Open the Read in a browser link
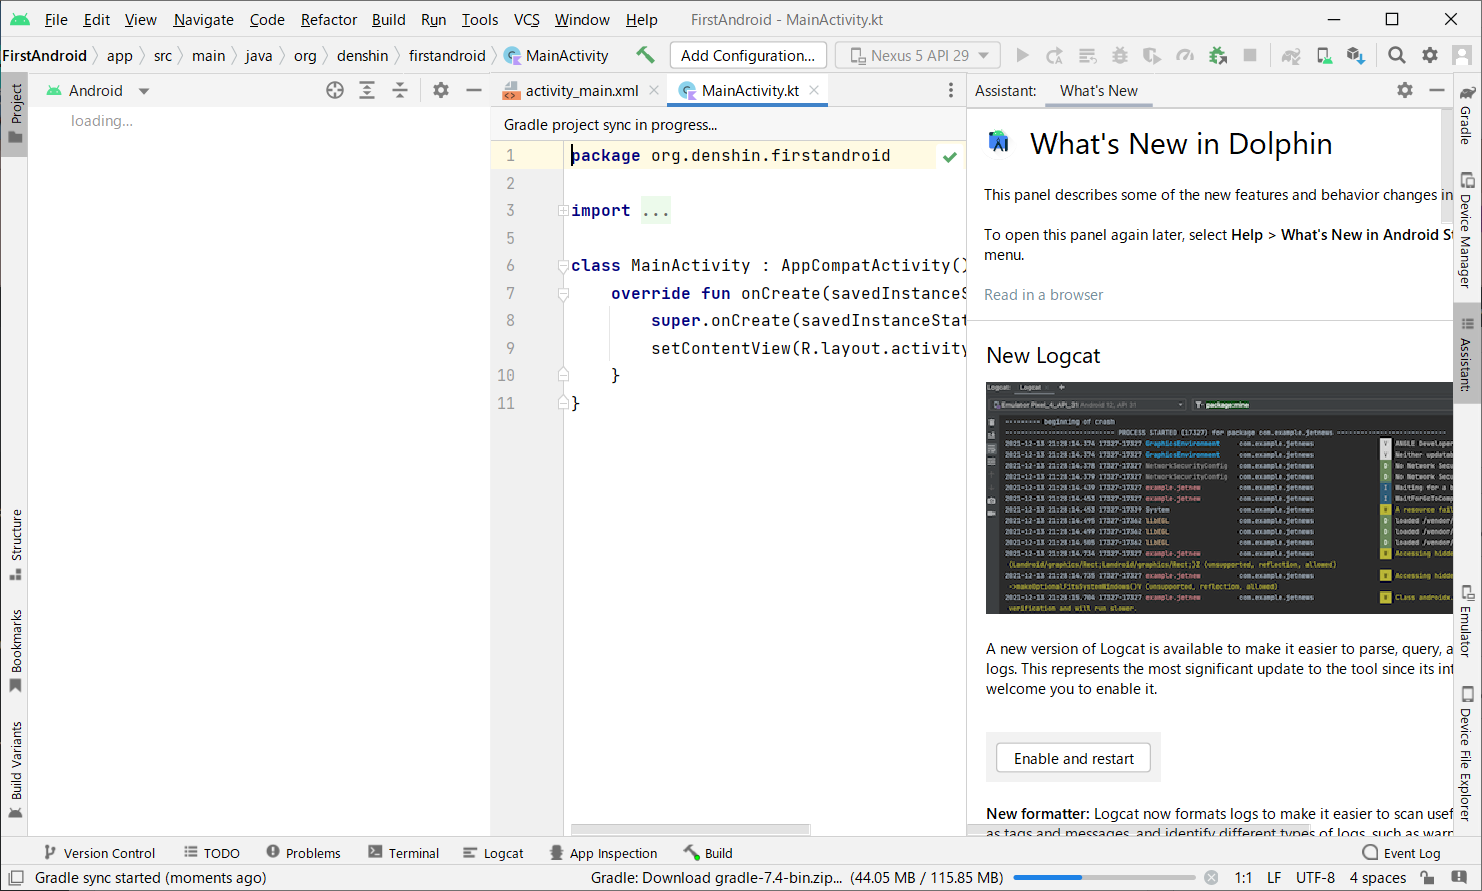The width and height of the screenshot is (1482, 891). pos(1043,294)
